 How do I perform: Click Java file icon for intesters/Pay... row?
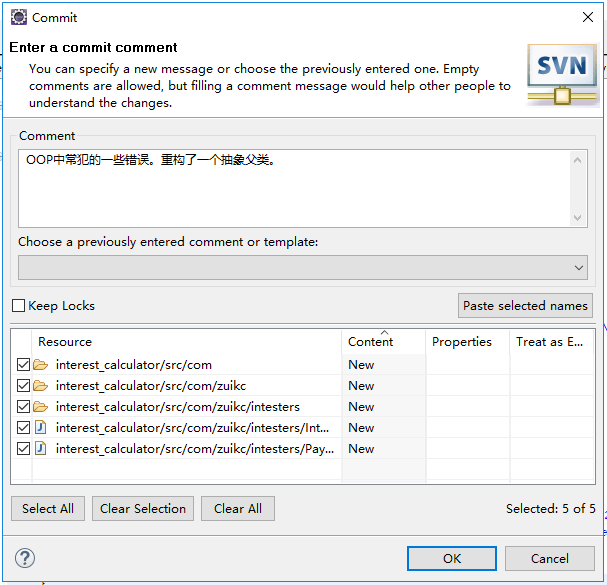[41, 449]
